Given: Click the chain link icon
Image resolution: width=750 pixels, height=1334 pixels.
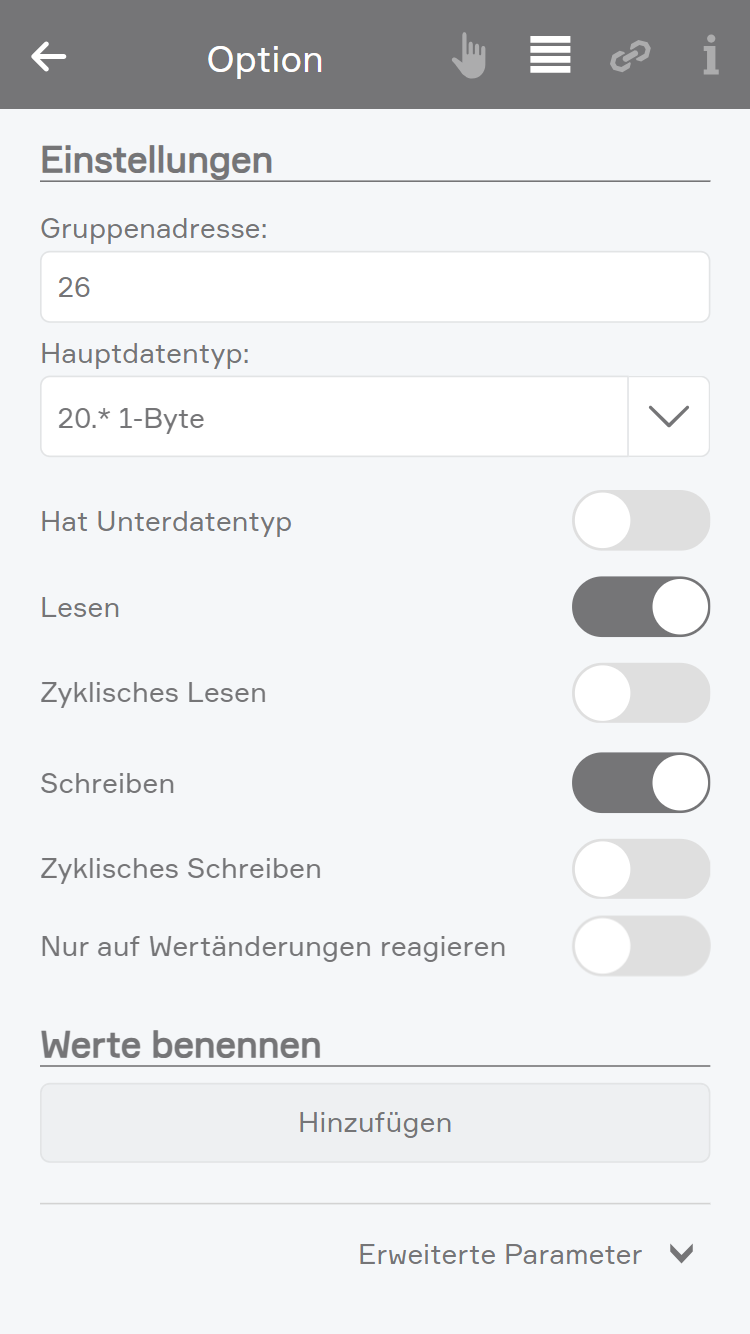Looking at the screenshot, I should point(630,57).
